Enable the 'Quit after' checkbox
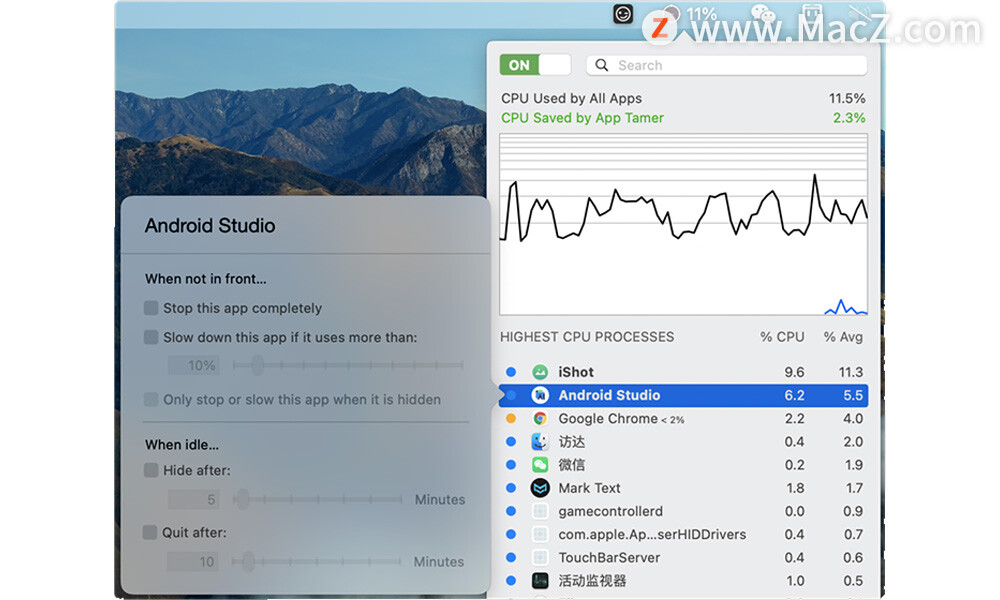Screen dimensions: 1000x600 150,532
